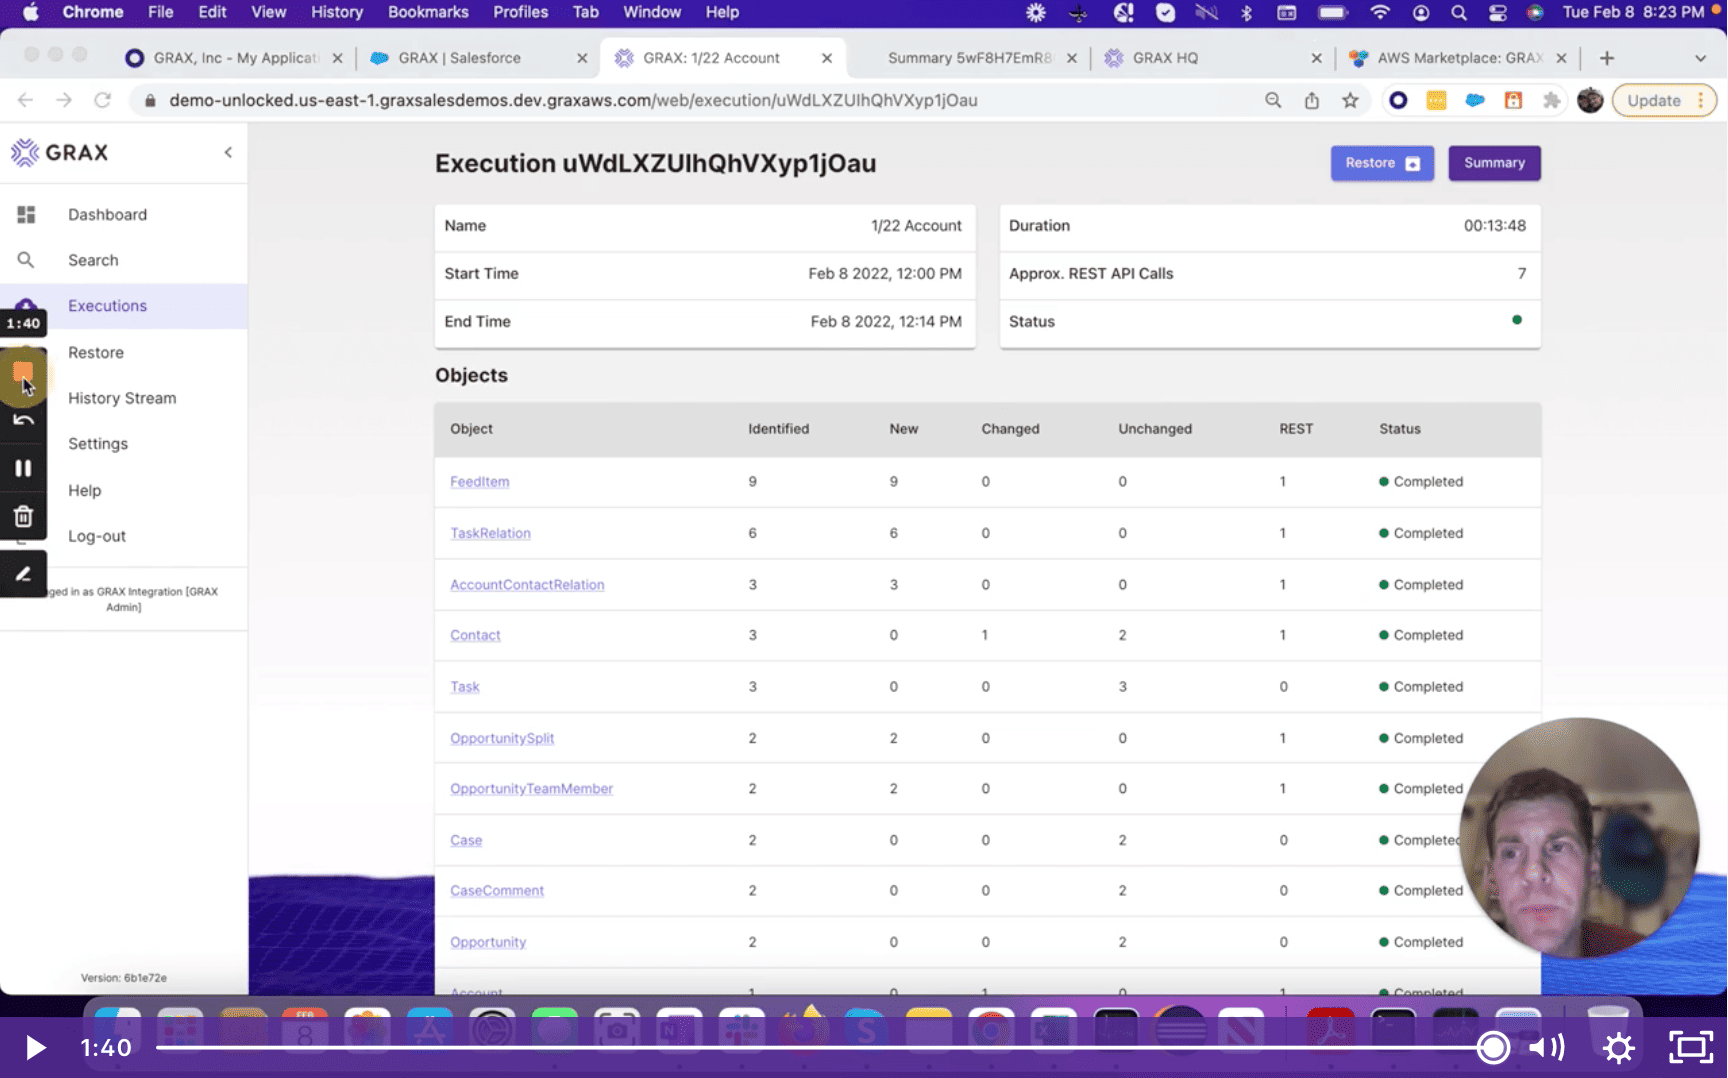Open the Executions section icon in GRAX sidebar

(x=27, y=305)
